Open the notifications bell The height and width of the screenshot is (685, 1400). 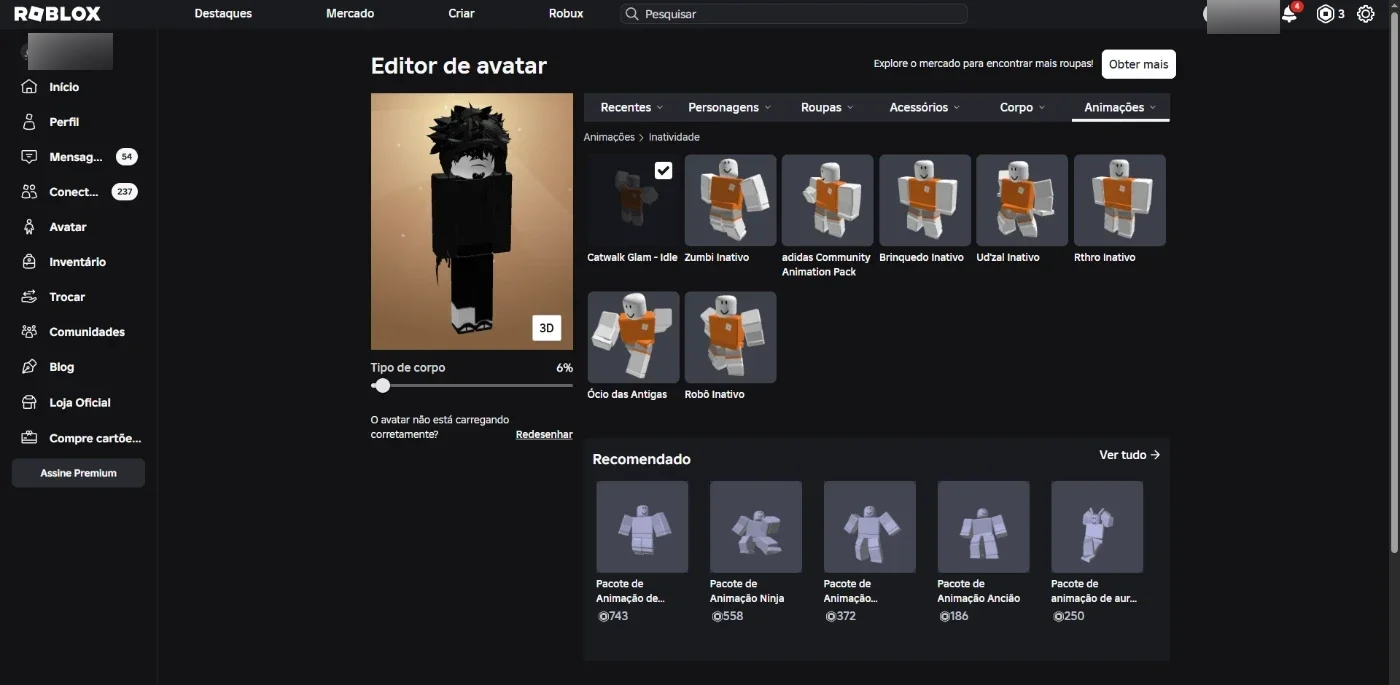[x=1289, y=14]
